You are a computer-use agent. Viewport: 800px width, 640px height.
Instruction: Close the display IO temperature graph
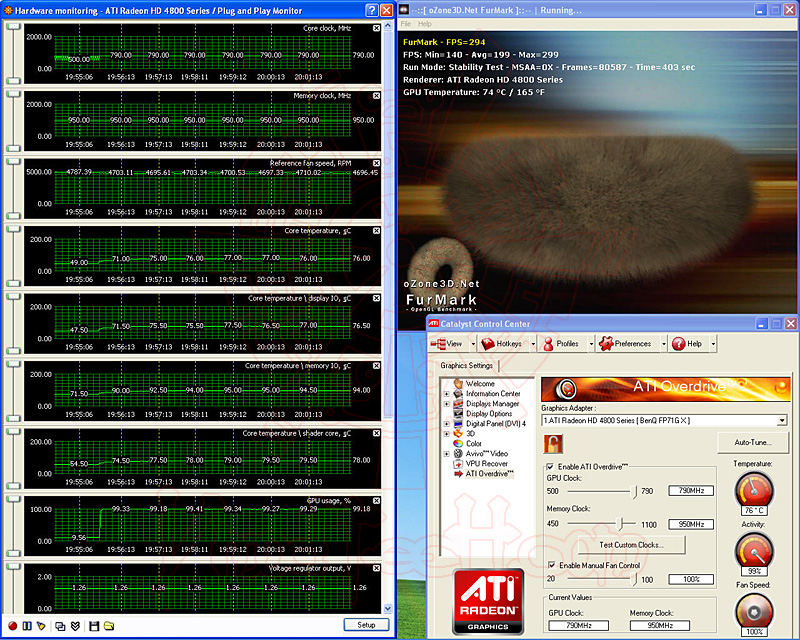click(376, 298)
